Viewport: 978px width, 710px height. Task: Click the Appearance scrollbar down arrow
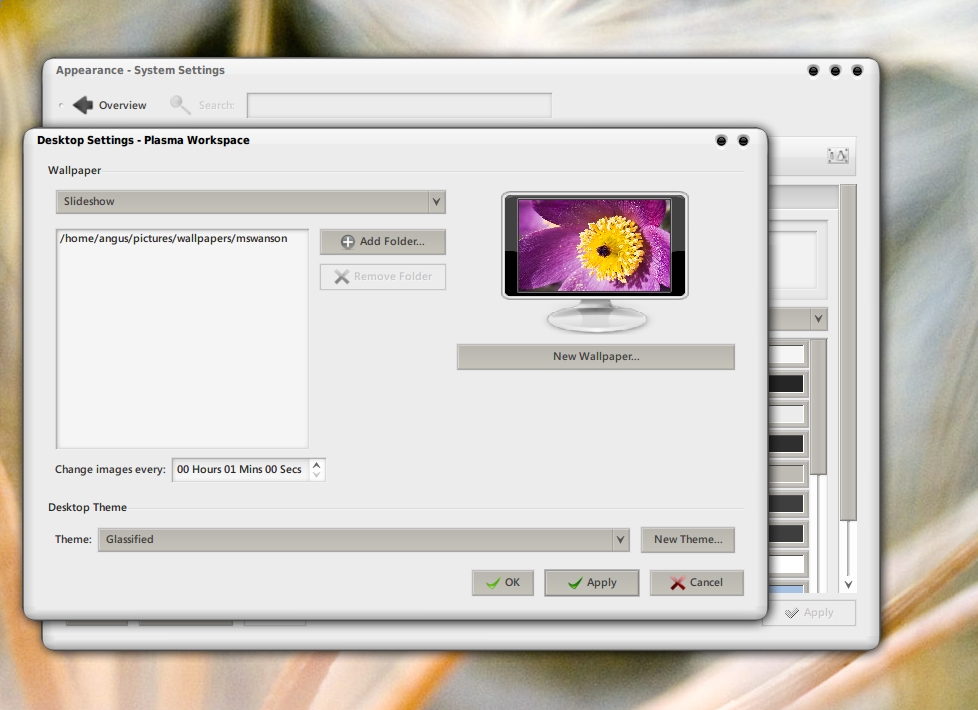(x=848, y=585)
